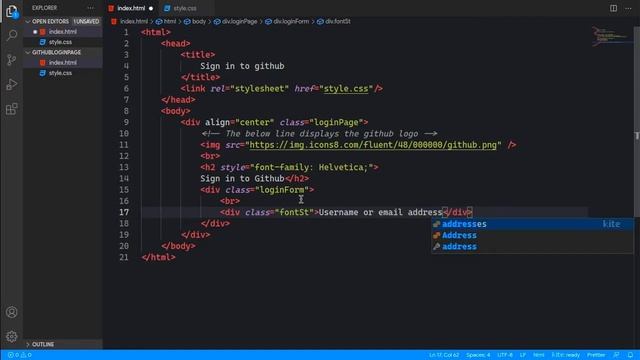This screenshot has height=360, width=640.
Task: Open the Manage gear icon
Action: pyautogui.click(x=12, y=336)
